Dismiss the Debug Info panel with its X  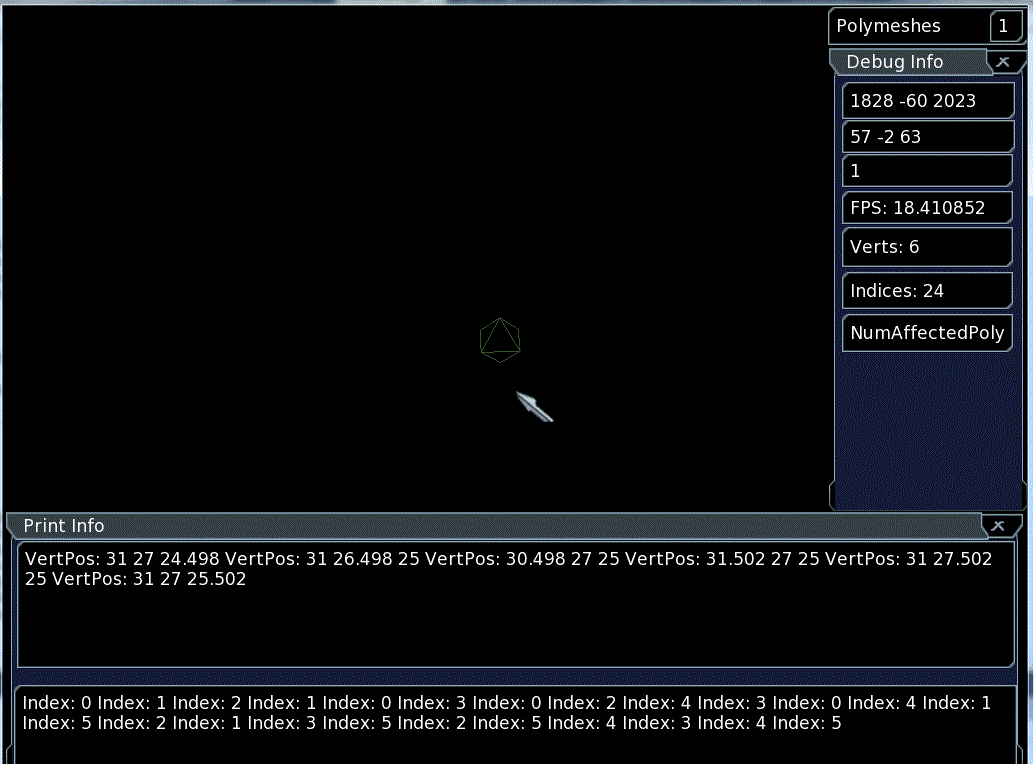(x=1002, y=61)
